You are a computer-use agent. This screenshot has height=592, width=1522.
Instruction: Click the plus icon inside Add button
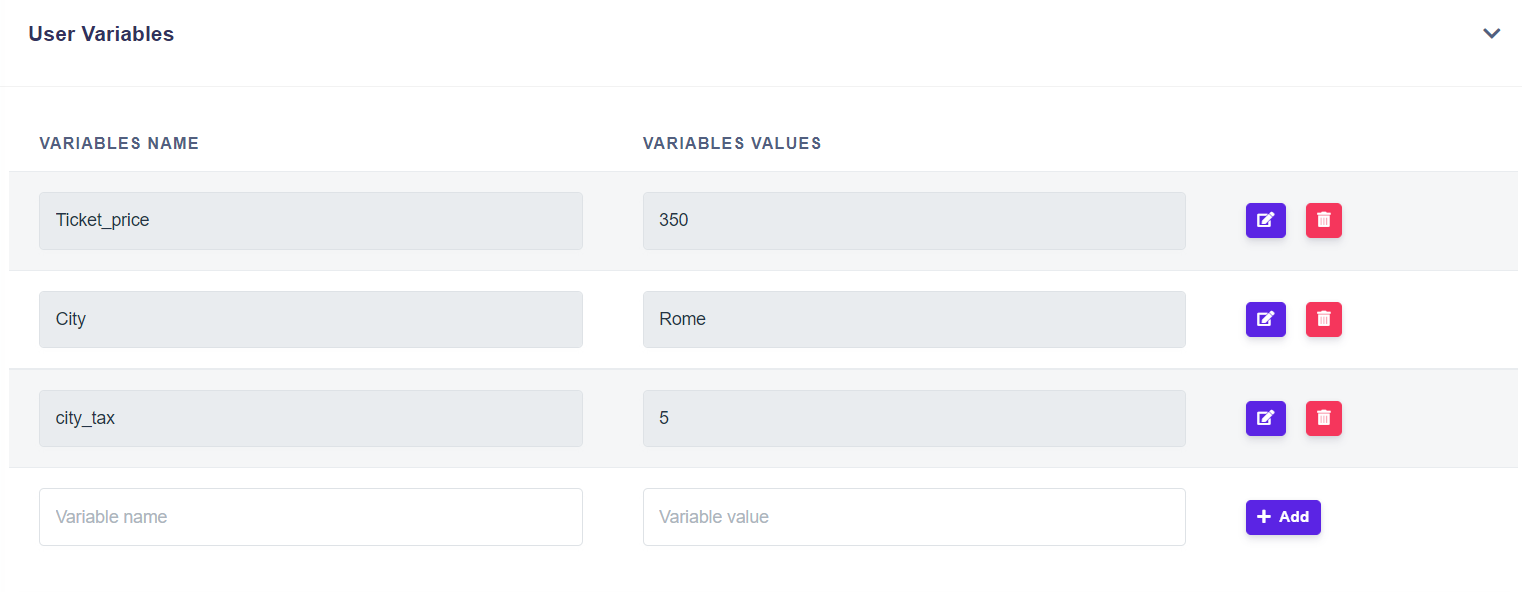point(1264,517)
